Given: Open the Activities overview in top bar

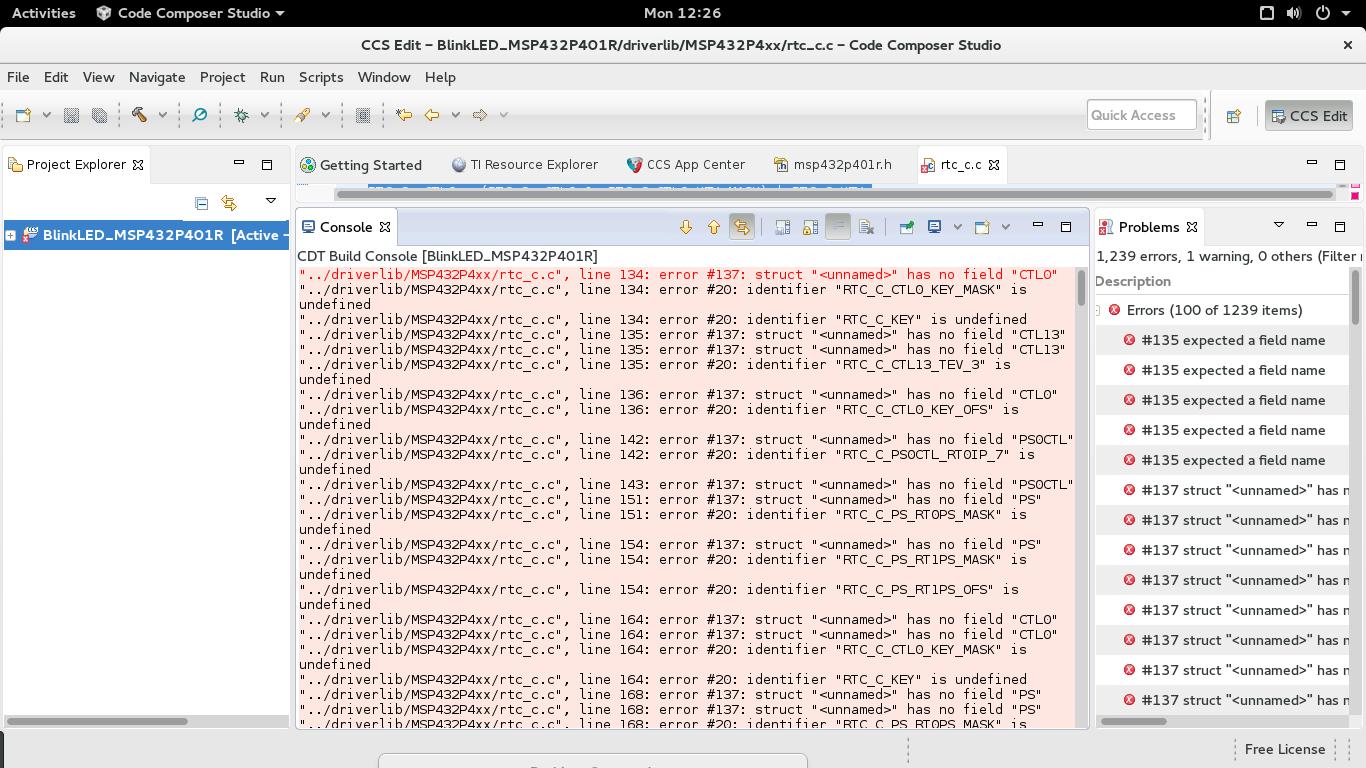Looking at the screenshot, I should coord(43,13).
